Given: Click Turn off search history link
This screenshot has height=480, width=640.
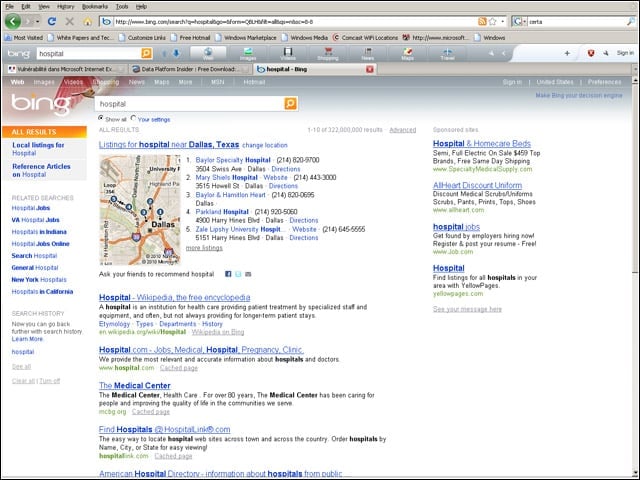Looking at the screenshot, I should 50,381.
